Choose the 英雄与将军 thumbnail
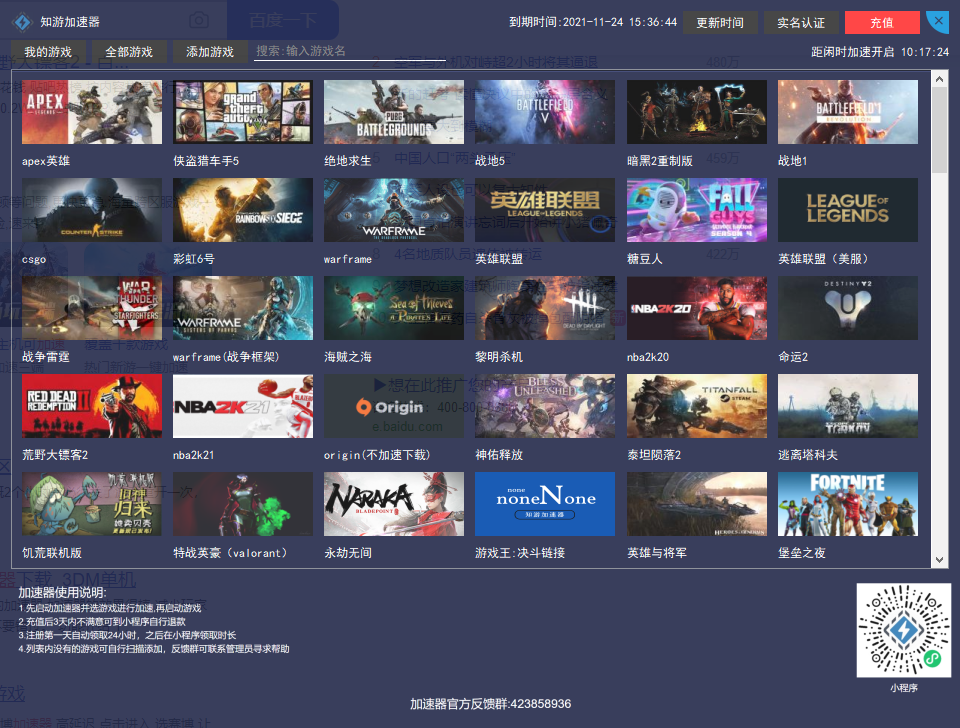Screen dimensions: 960x728 click(x=697, y=504)
